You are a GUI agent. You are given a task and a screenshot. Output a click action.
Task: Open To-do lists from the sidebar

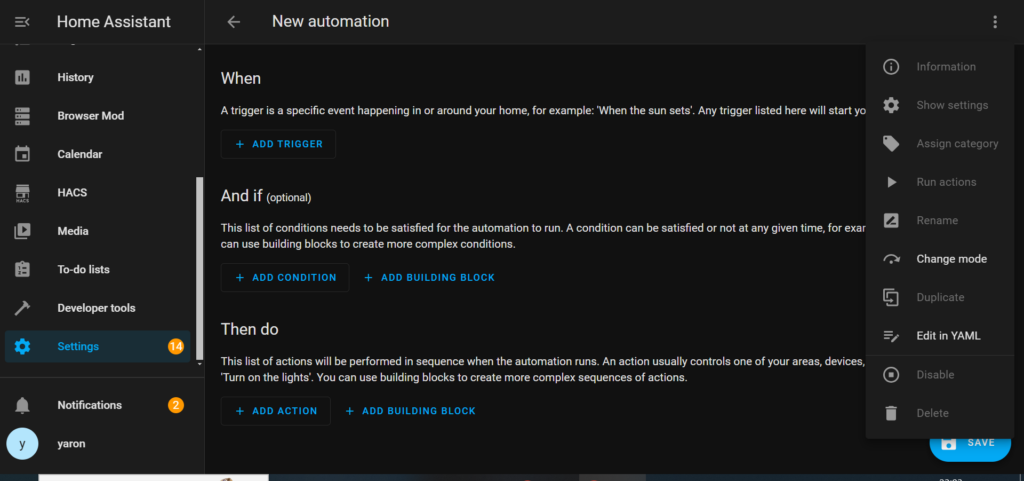(98, 270)
